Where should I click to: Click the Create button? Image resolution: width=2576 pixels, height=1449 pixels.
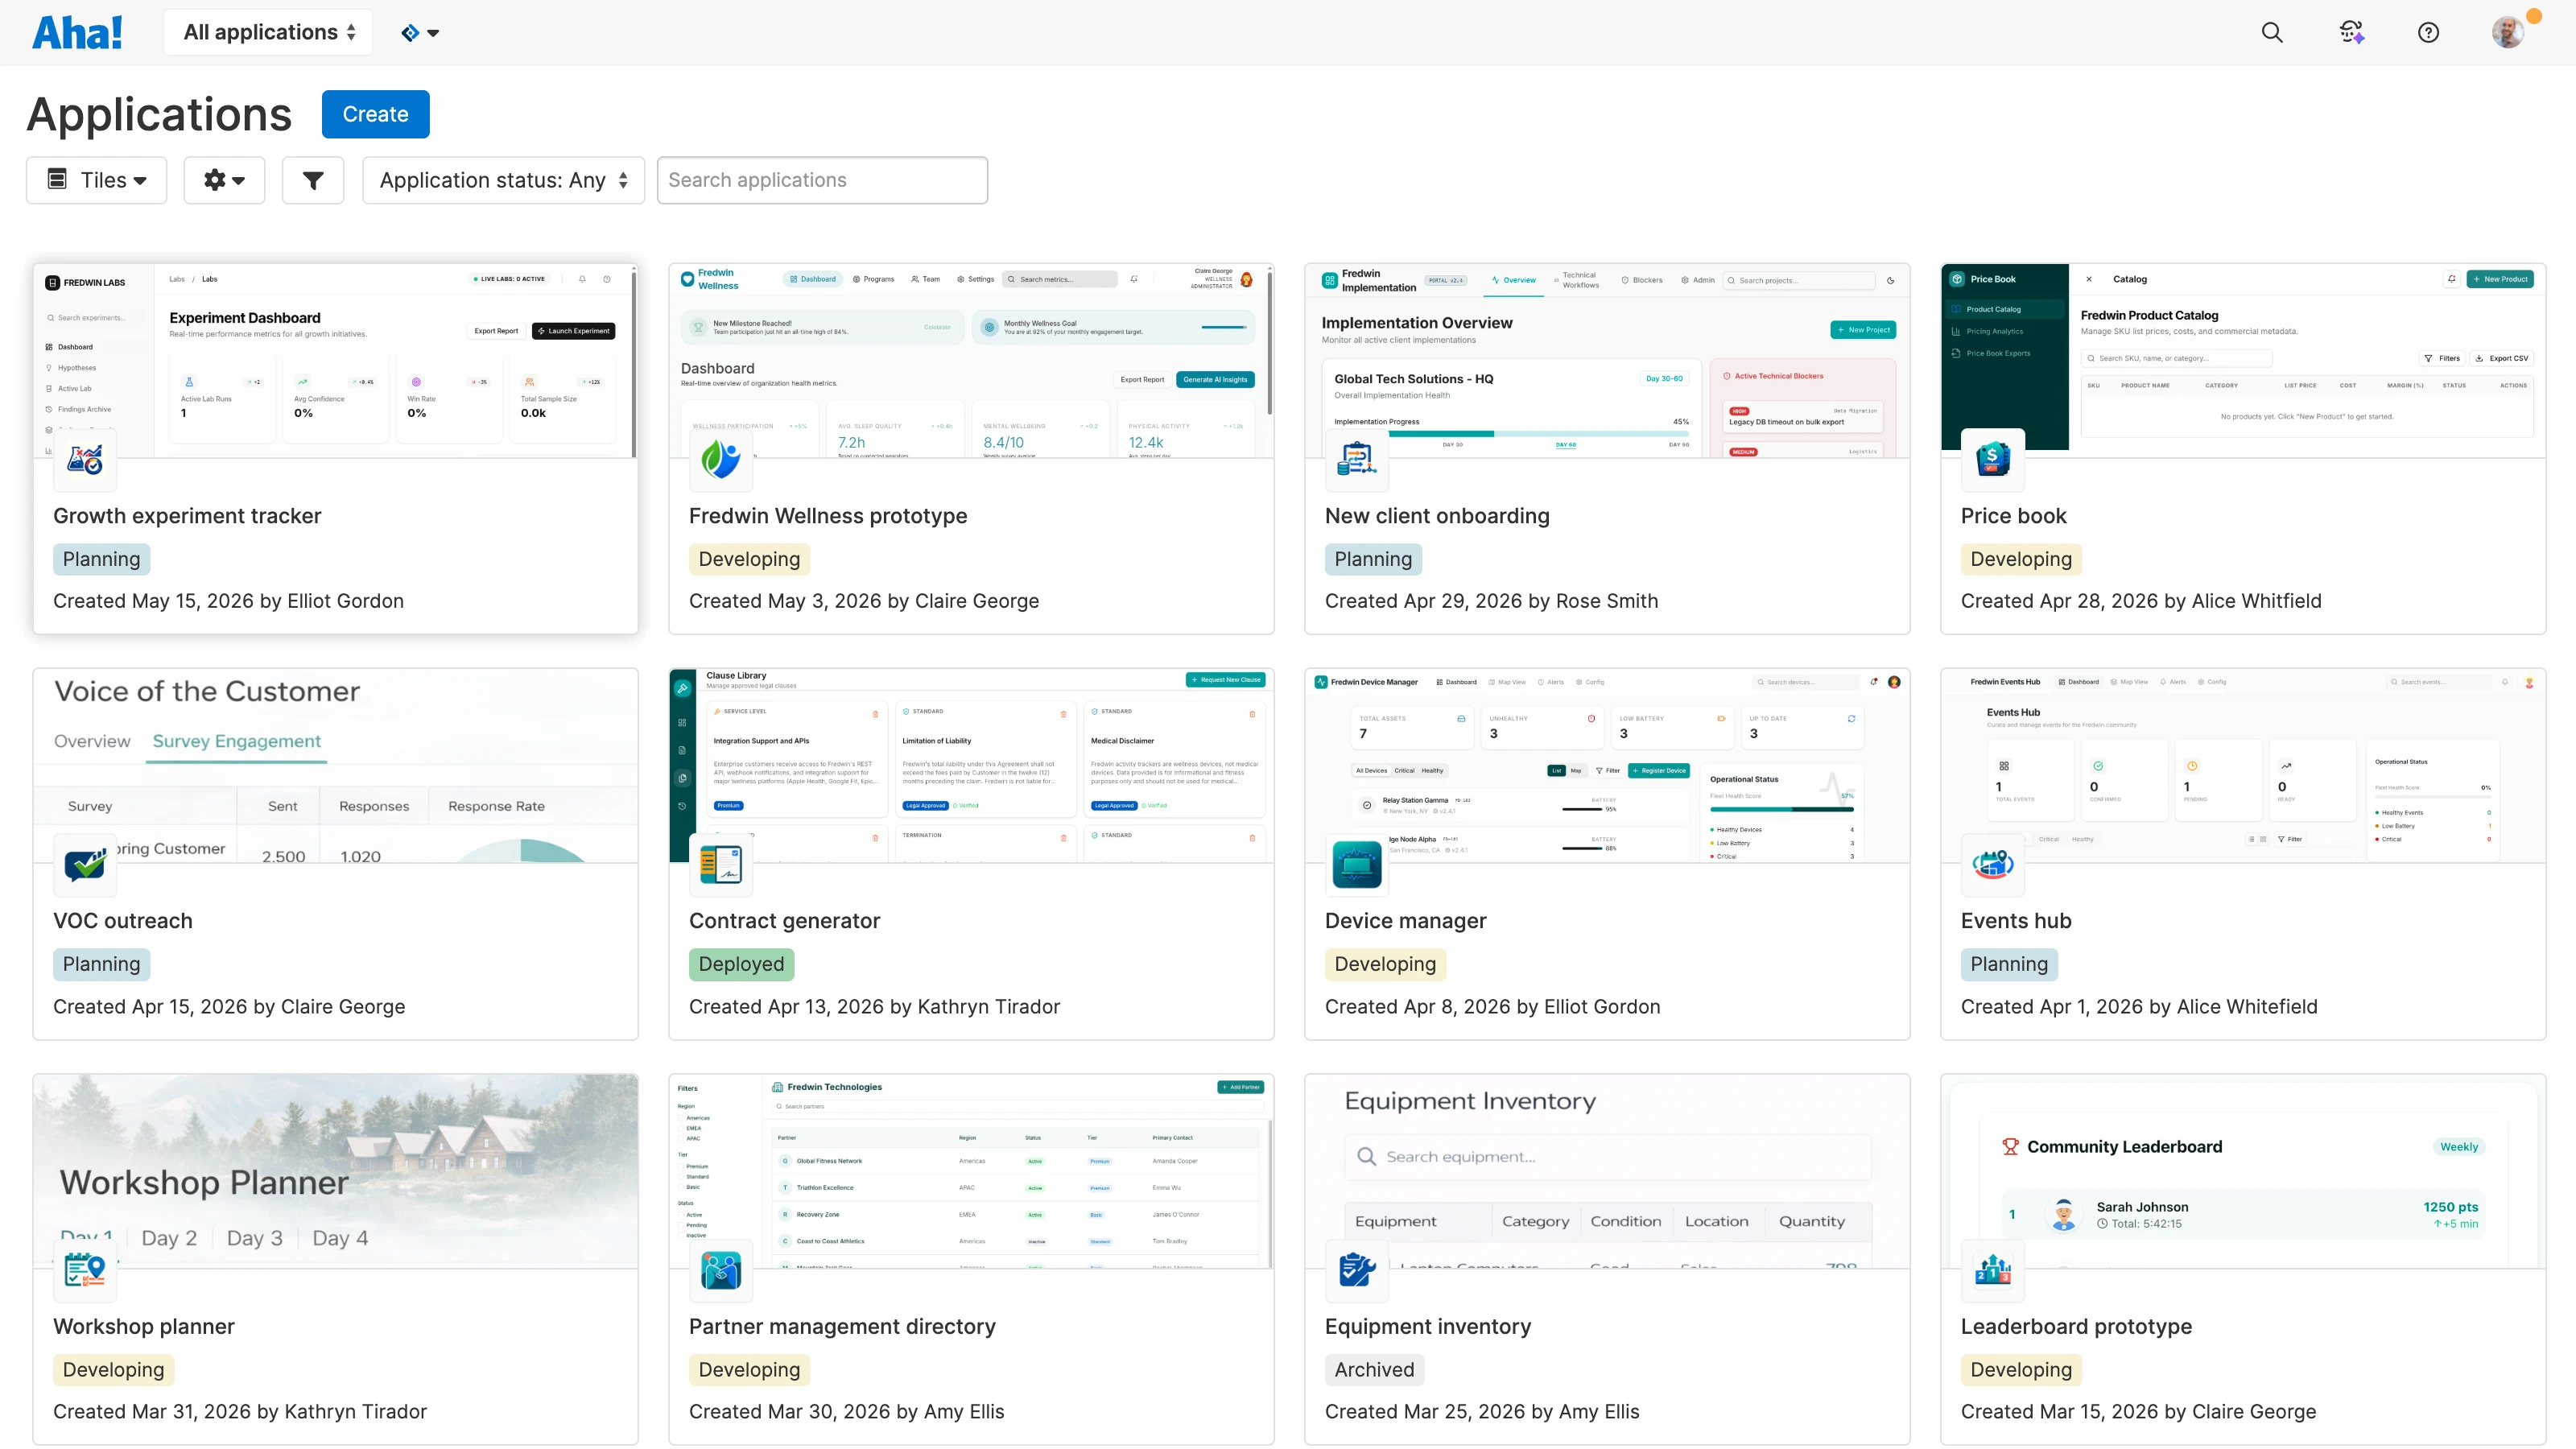[x=375, y=114]
